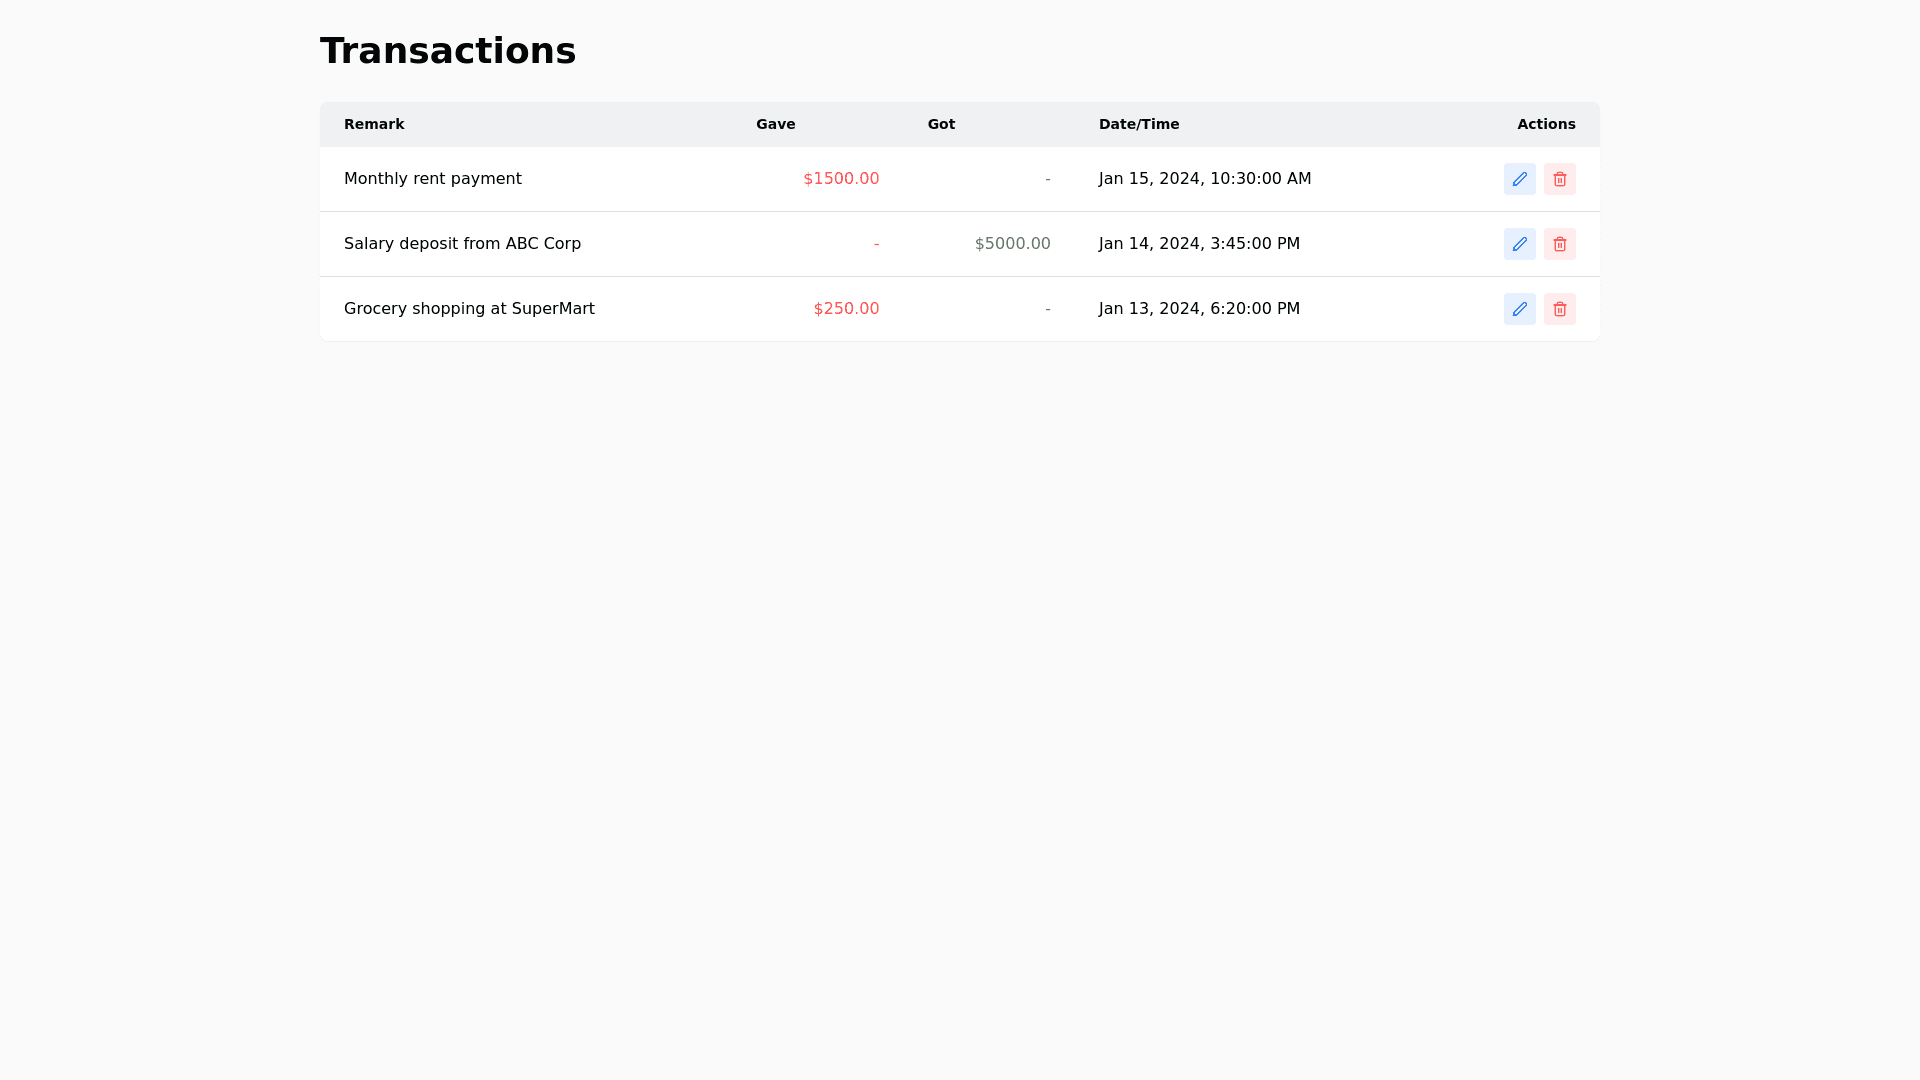
Task: Click the Gave column header
Action: (775, 124)
